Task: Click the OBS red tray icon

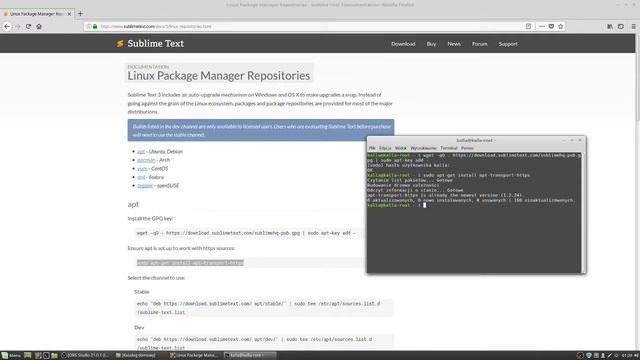Action: tap(580, 356)
